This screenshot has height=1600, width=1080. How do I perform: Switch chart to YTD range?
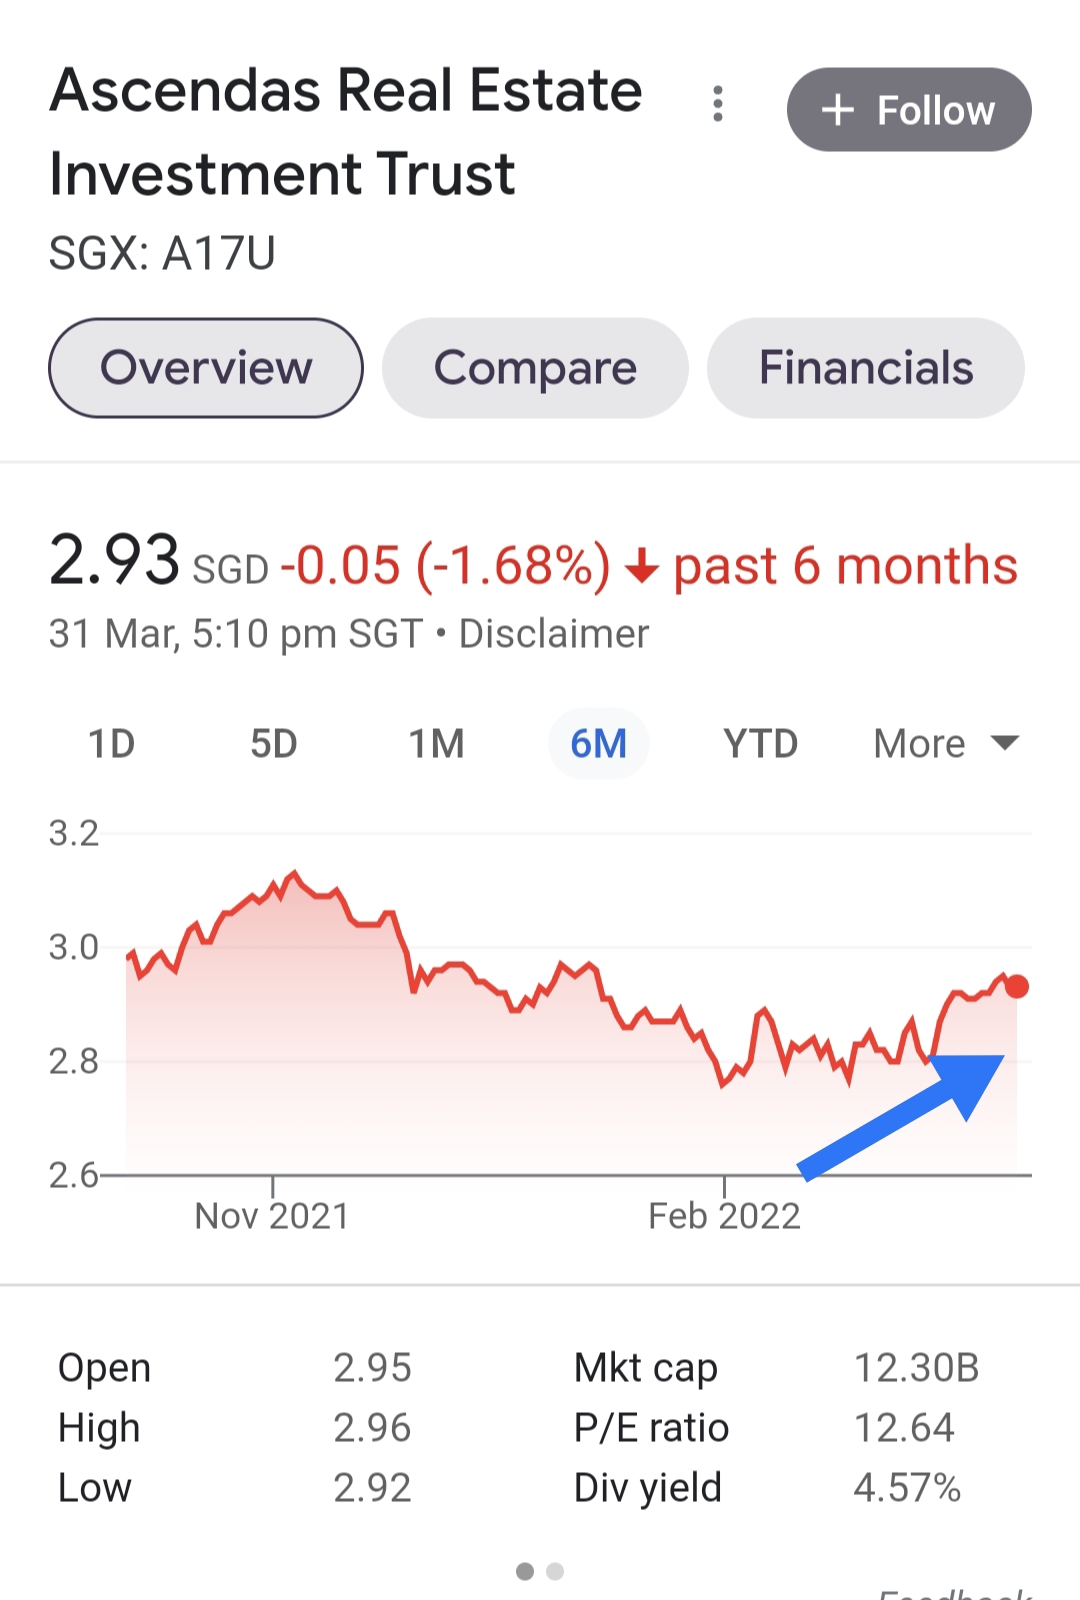tap(760, 744)
